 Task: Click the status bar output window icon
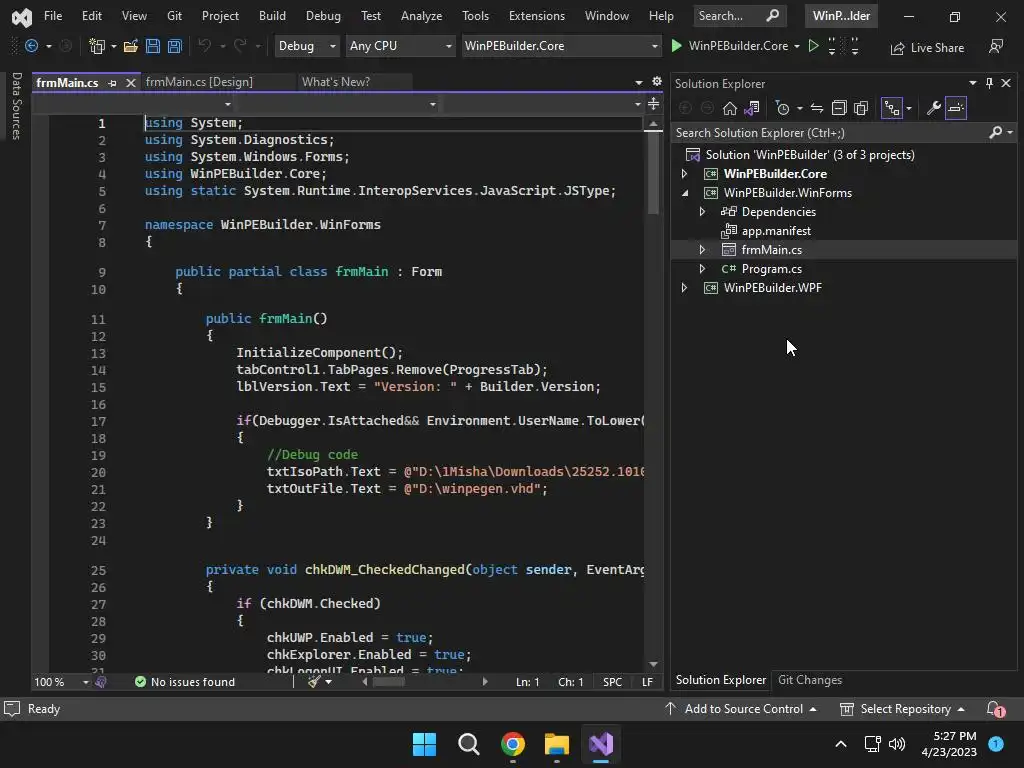click(x=12, y=709)
